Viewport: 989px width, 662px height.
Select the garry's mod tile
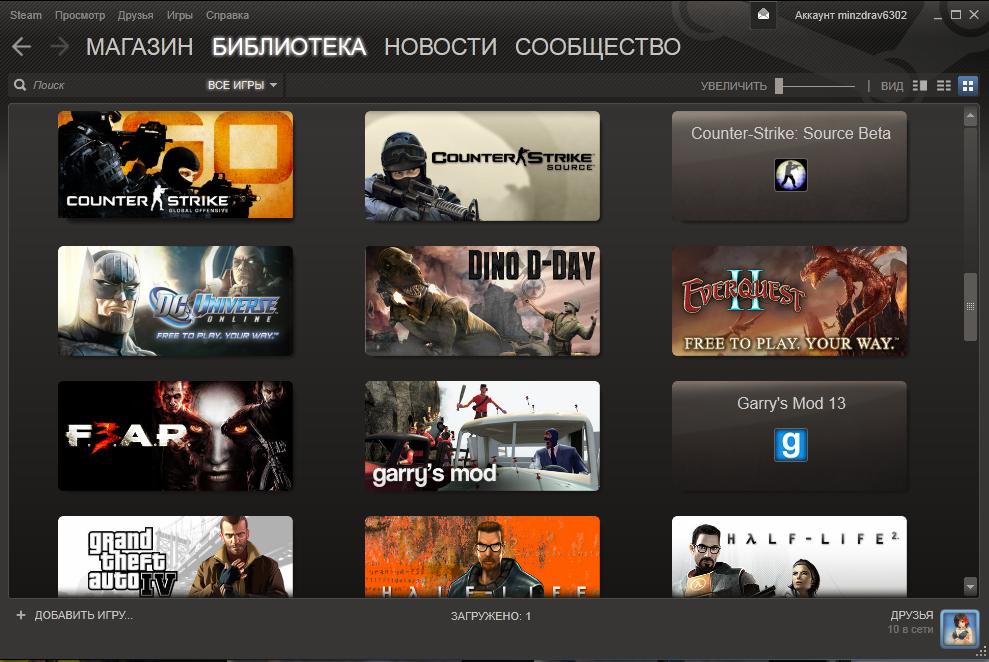[483, 436]
